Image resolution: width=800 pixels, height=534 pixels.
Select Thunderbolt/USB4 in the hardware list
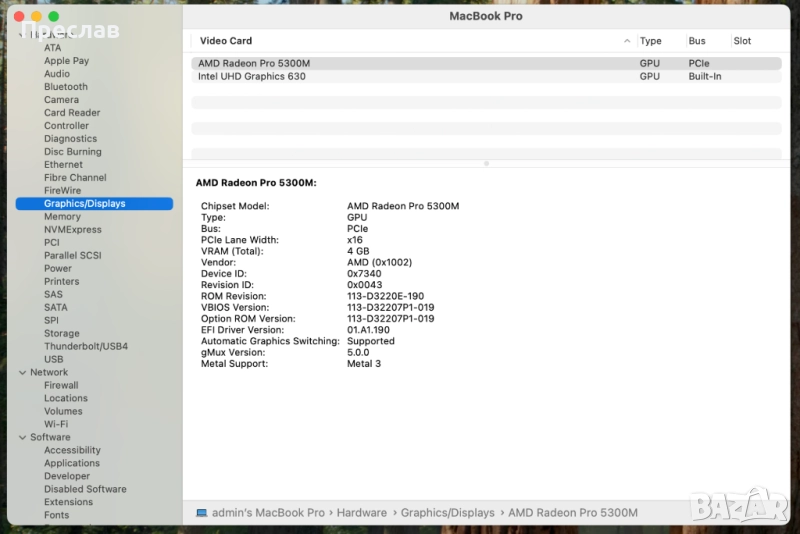[x=86, y=346]
